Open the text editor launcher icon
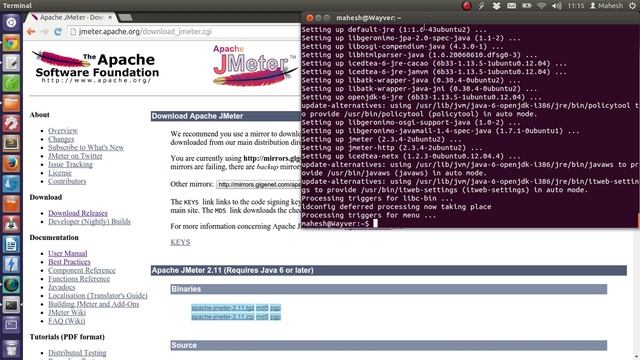This screenshot has width=640, height=360. point(11,63)
